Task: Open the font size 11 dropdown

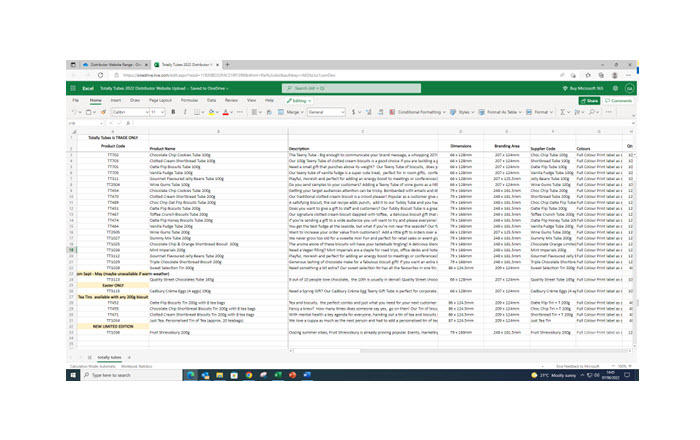Action: click(x=157, y=112)
